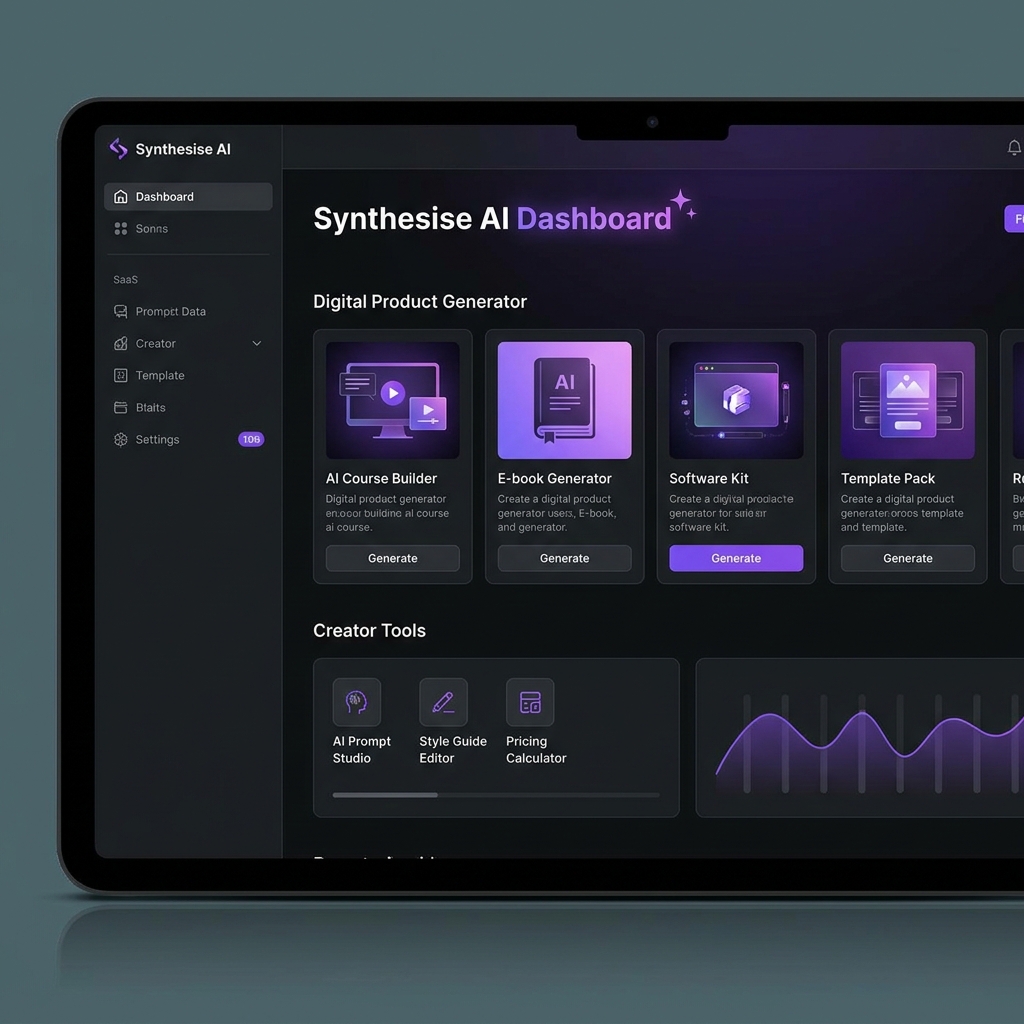Click the Synthesise AI brand name text

click(x=183, y=150)
